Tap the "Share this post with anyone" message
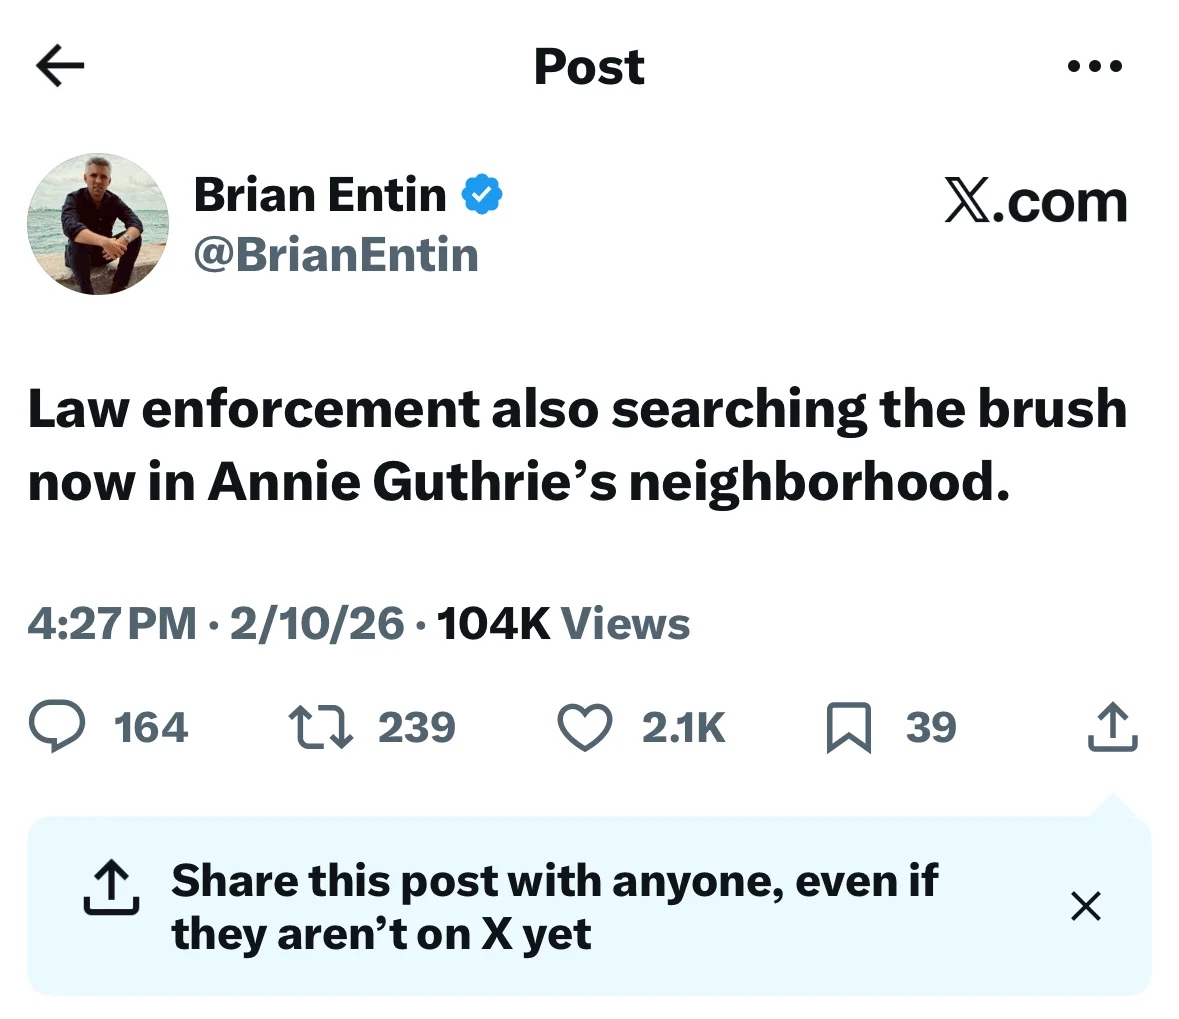 tap(554, 907)
